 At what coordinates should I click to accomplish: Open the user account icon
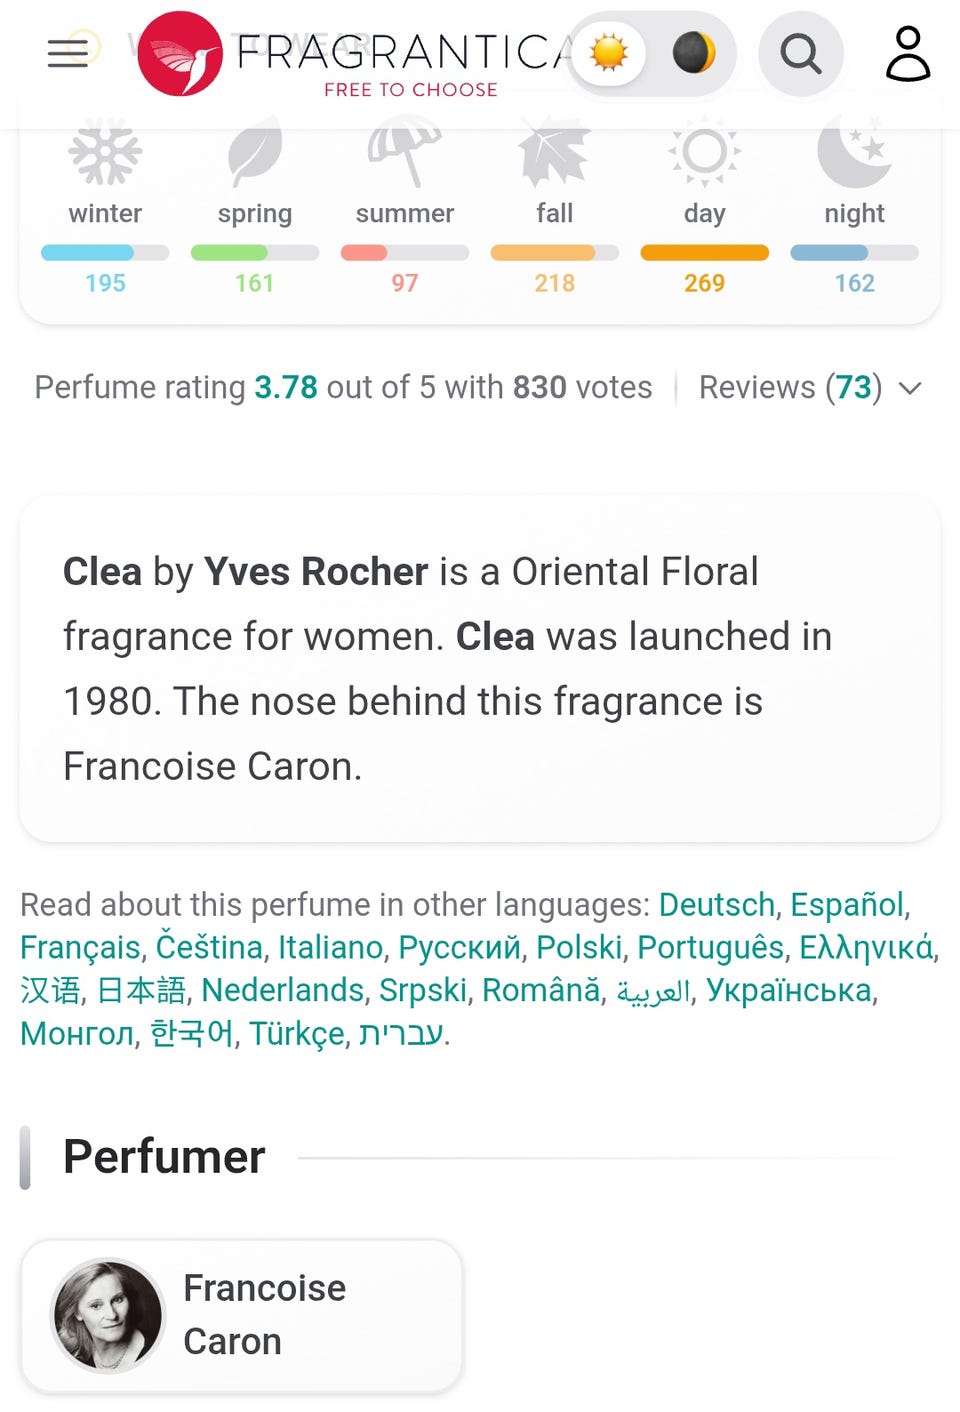(x=908, y=54)
